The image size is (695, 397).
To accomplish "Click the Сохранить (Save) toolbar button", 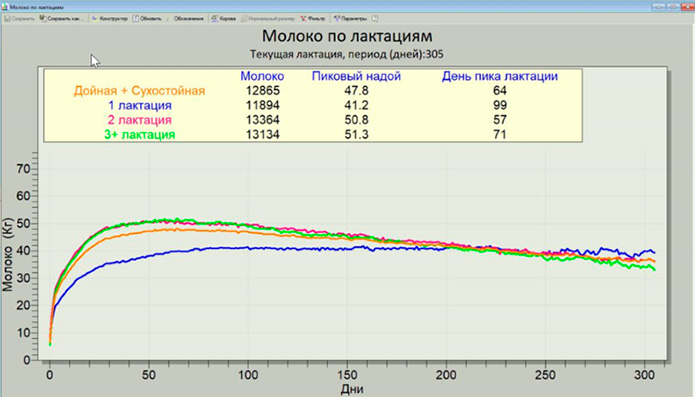I will (20, 19).
